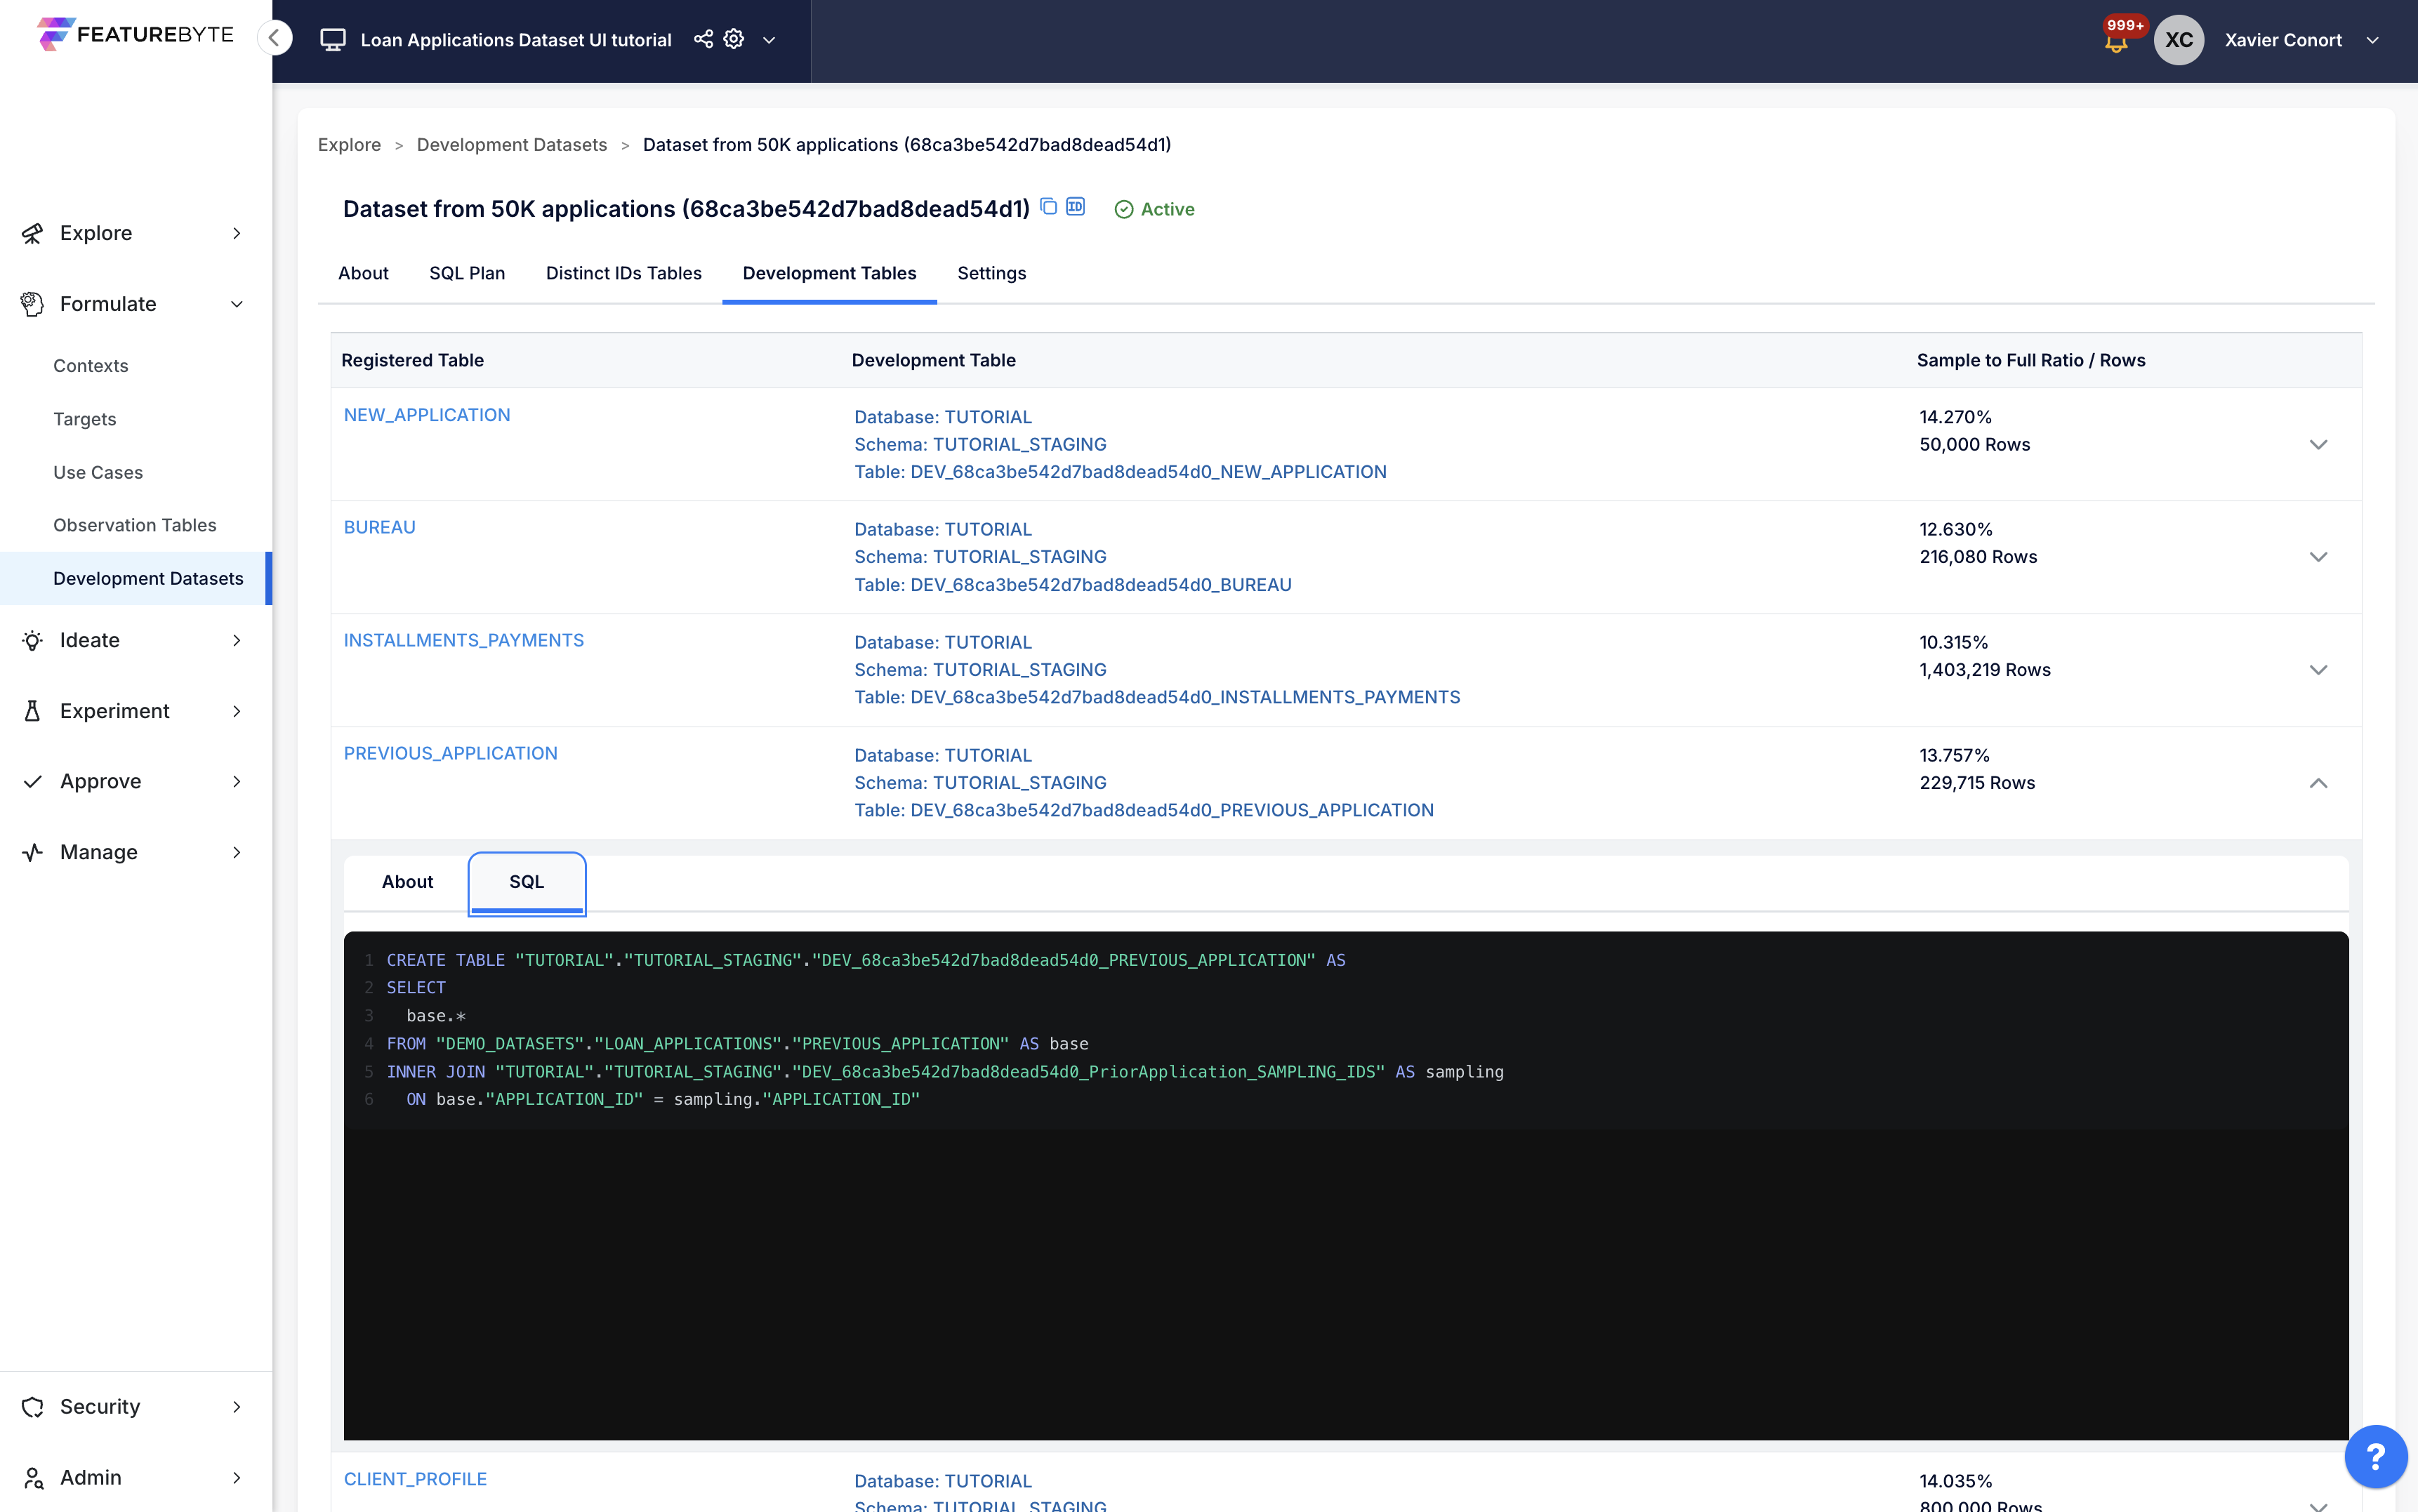Viewport: 2418px width, 1512px height.
Task: Click the copy dataset name icon
Action: pyautogui.click(x=1048, y=207)
